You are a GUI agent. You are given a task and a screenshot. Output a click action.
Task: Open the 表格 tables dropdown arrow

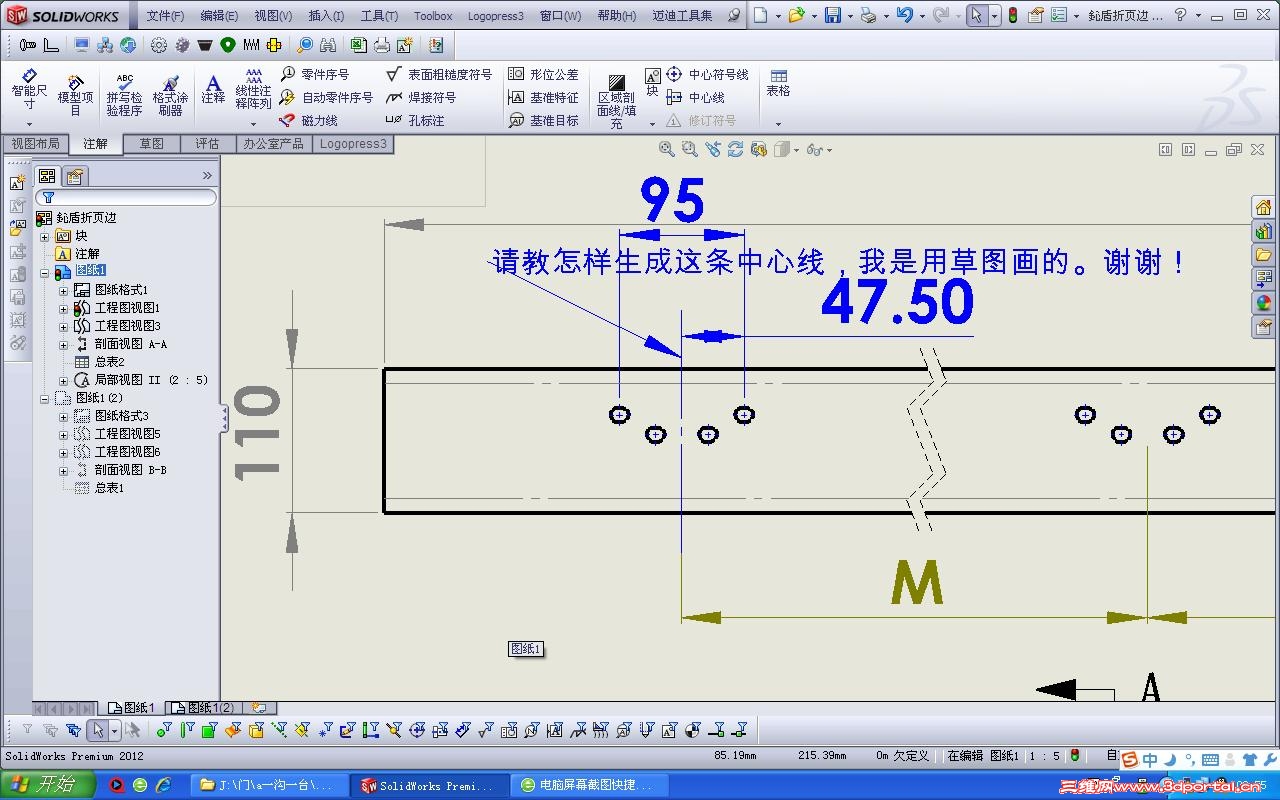[778, 124]
